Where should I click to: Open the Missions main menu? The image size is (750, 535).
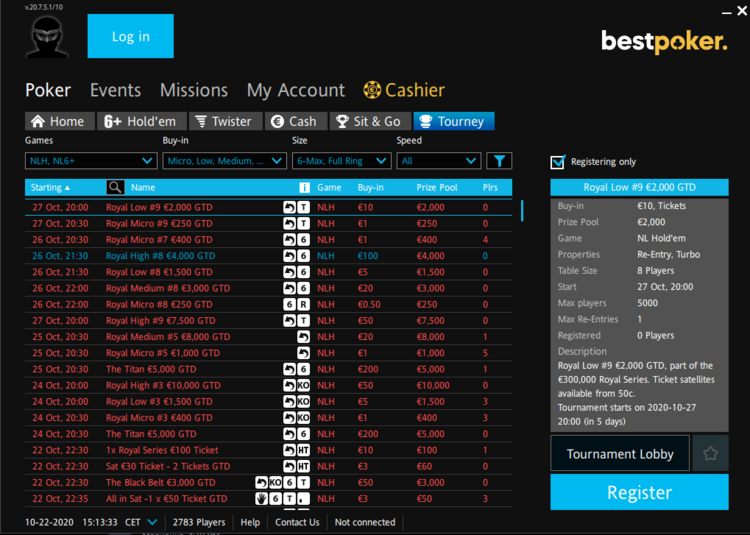pyautogui.click(x=194, y=90)
